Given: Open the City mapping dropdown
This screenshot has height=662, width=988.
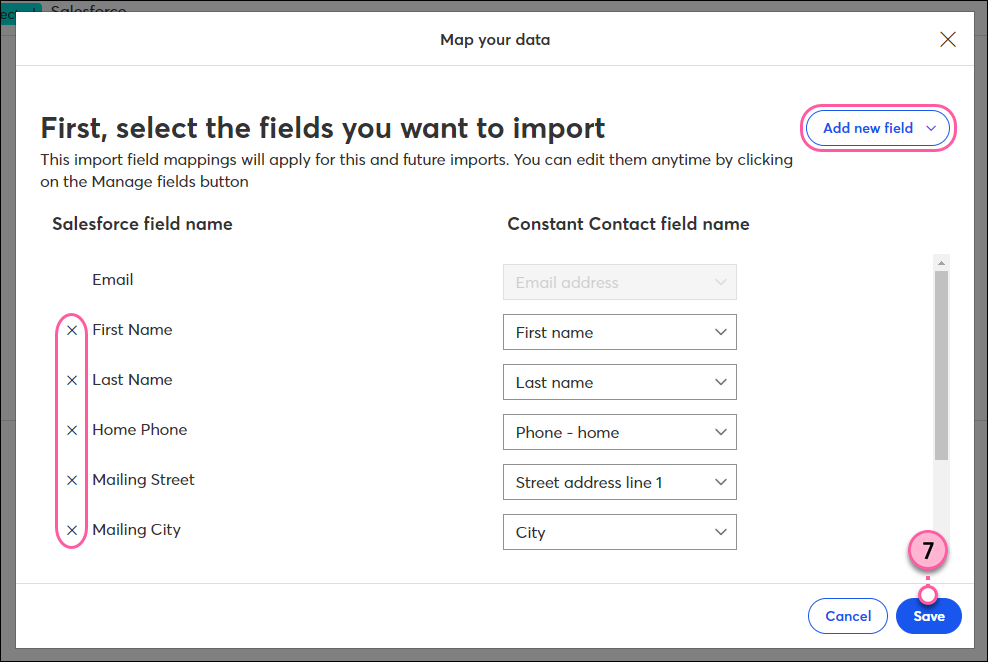Looking at the screenshot, I should click(x=619, y=532).
